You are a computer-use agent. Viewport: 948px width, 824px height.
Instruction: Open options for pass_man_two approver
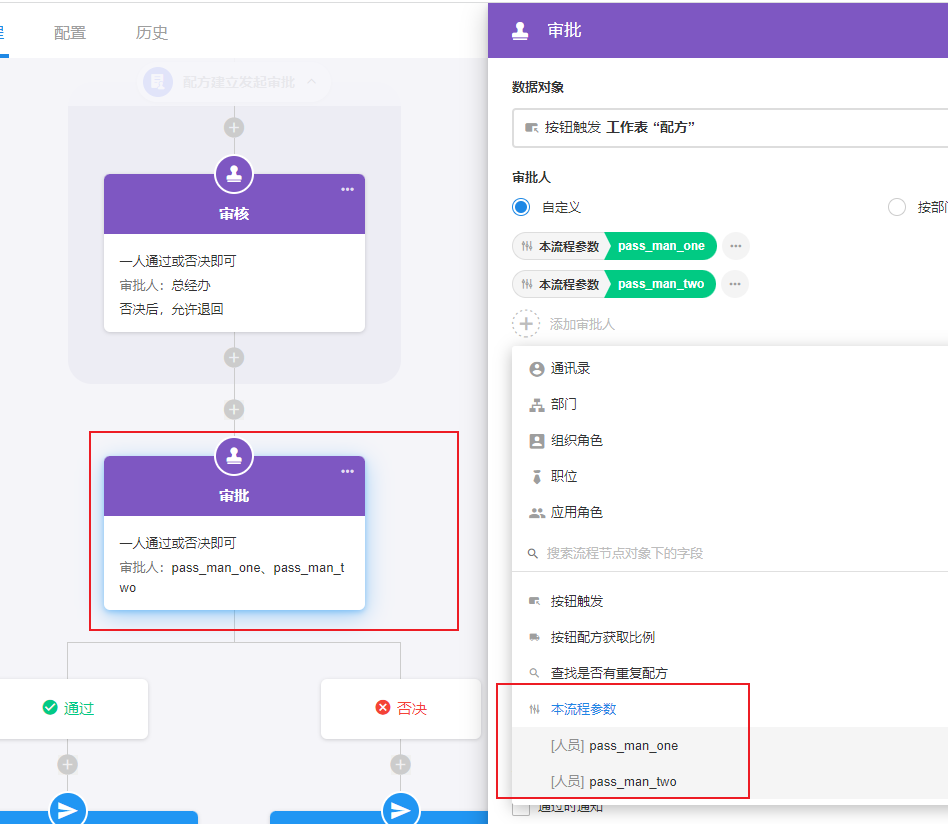click(x=735, y=284)
